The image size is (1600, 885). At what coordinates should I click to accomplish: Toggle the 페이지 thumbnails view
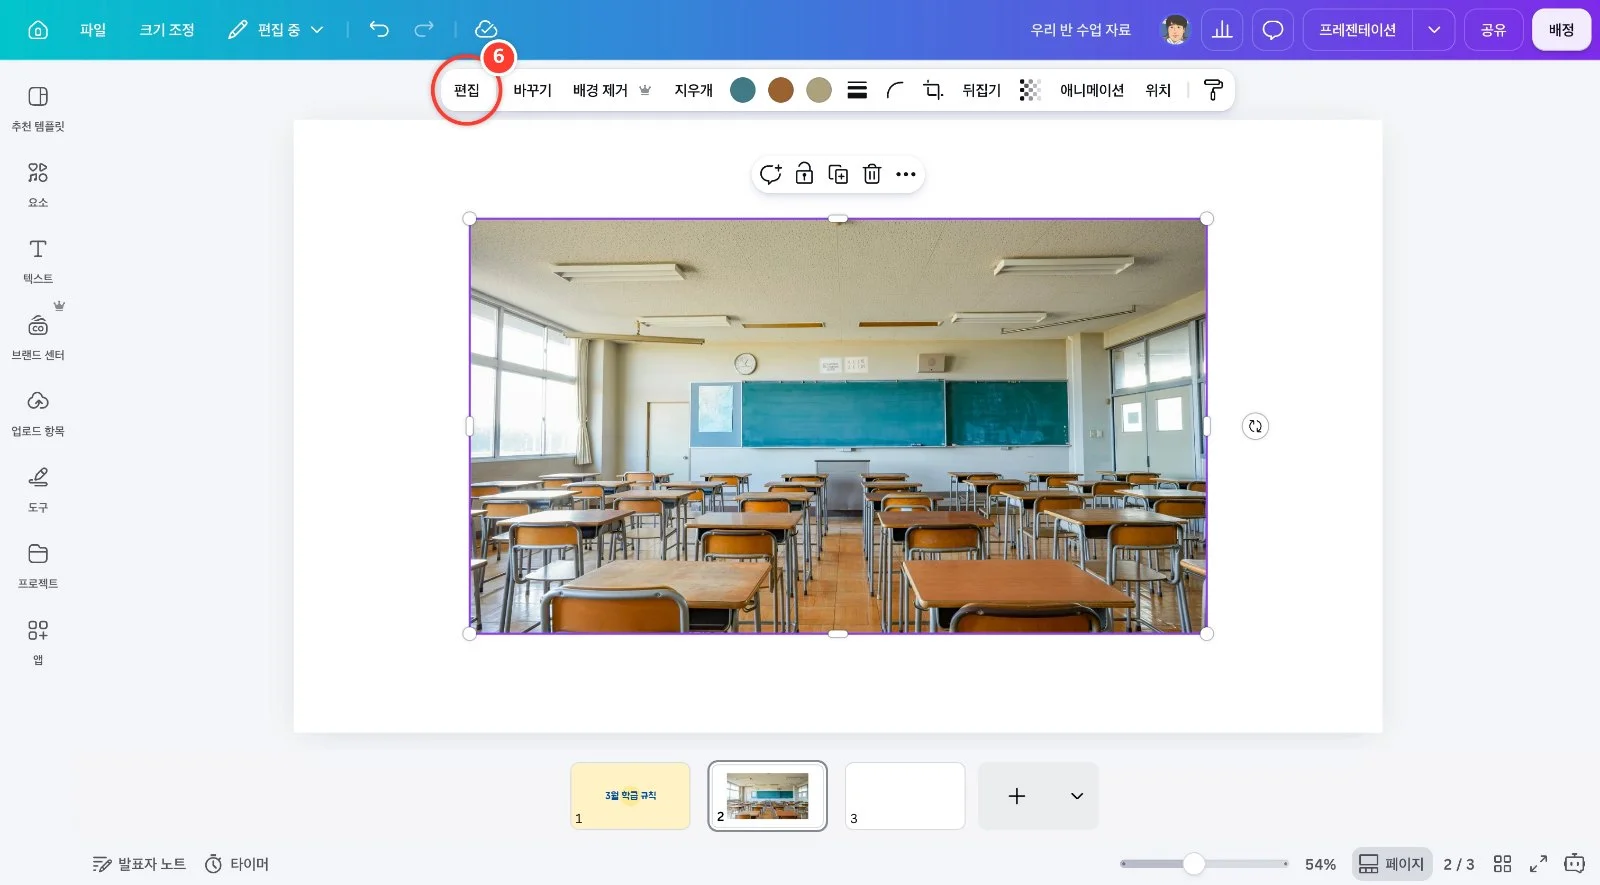[x=1392, y=864]
